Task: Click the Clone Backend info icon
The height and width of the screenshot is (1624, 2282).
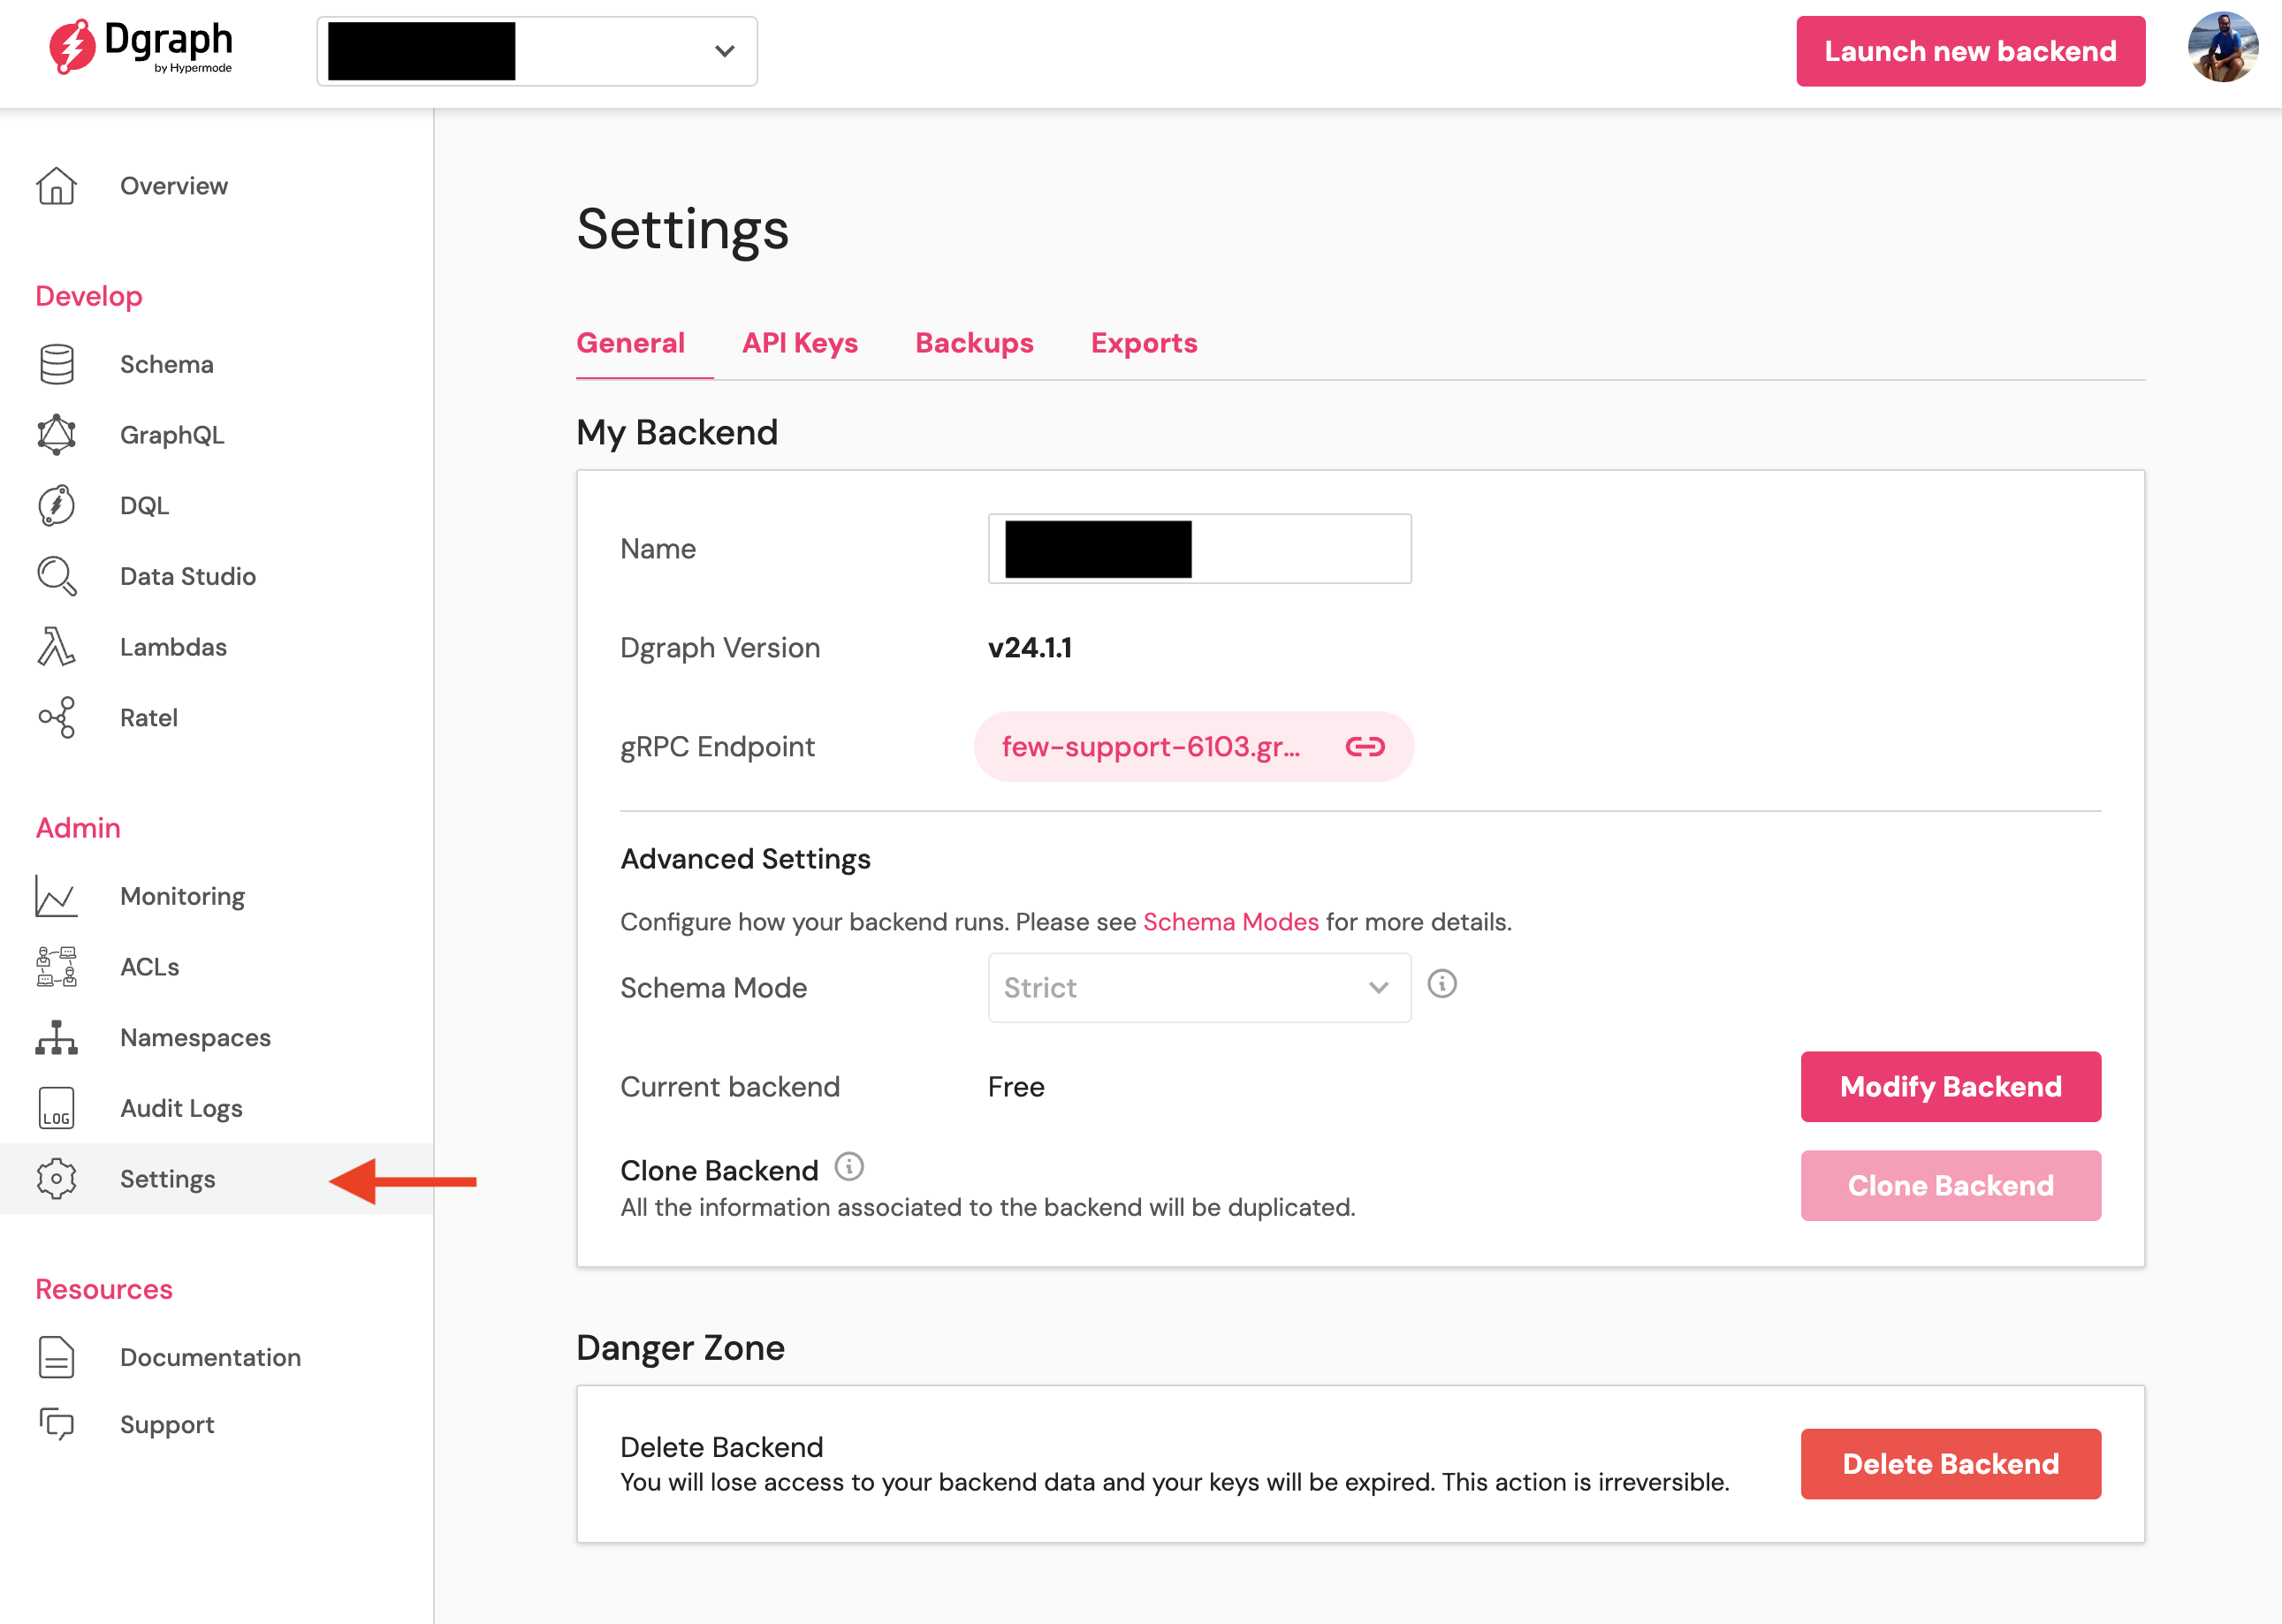Action: pos(849,1166)
